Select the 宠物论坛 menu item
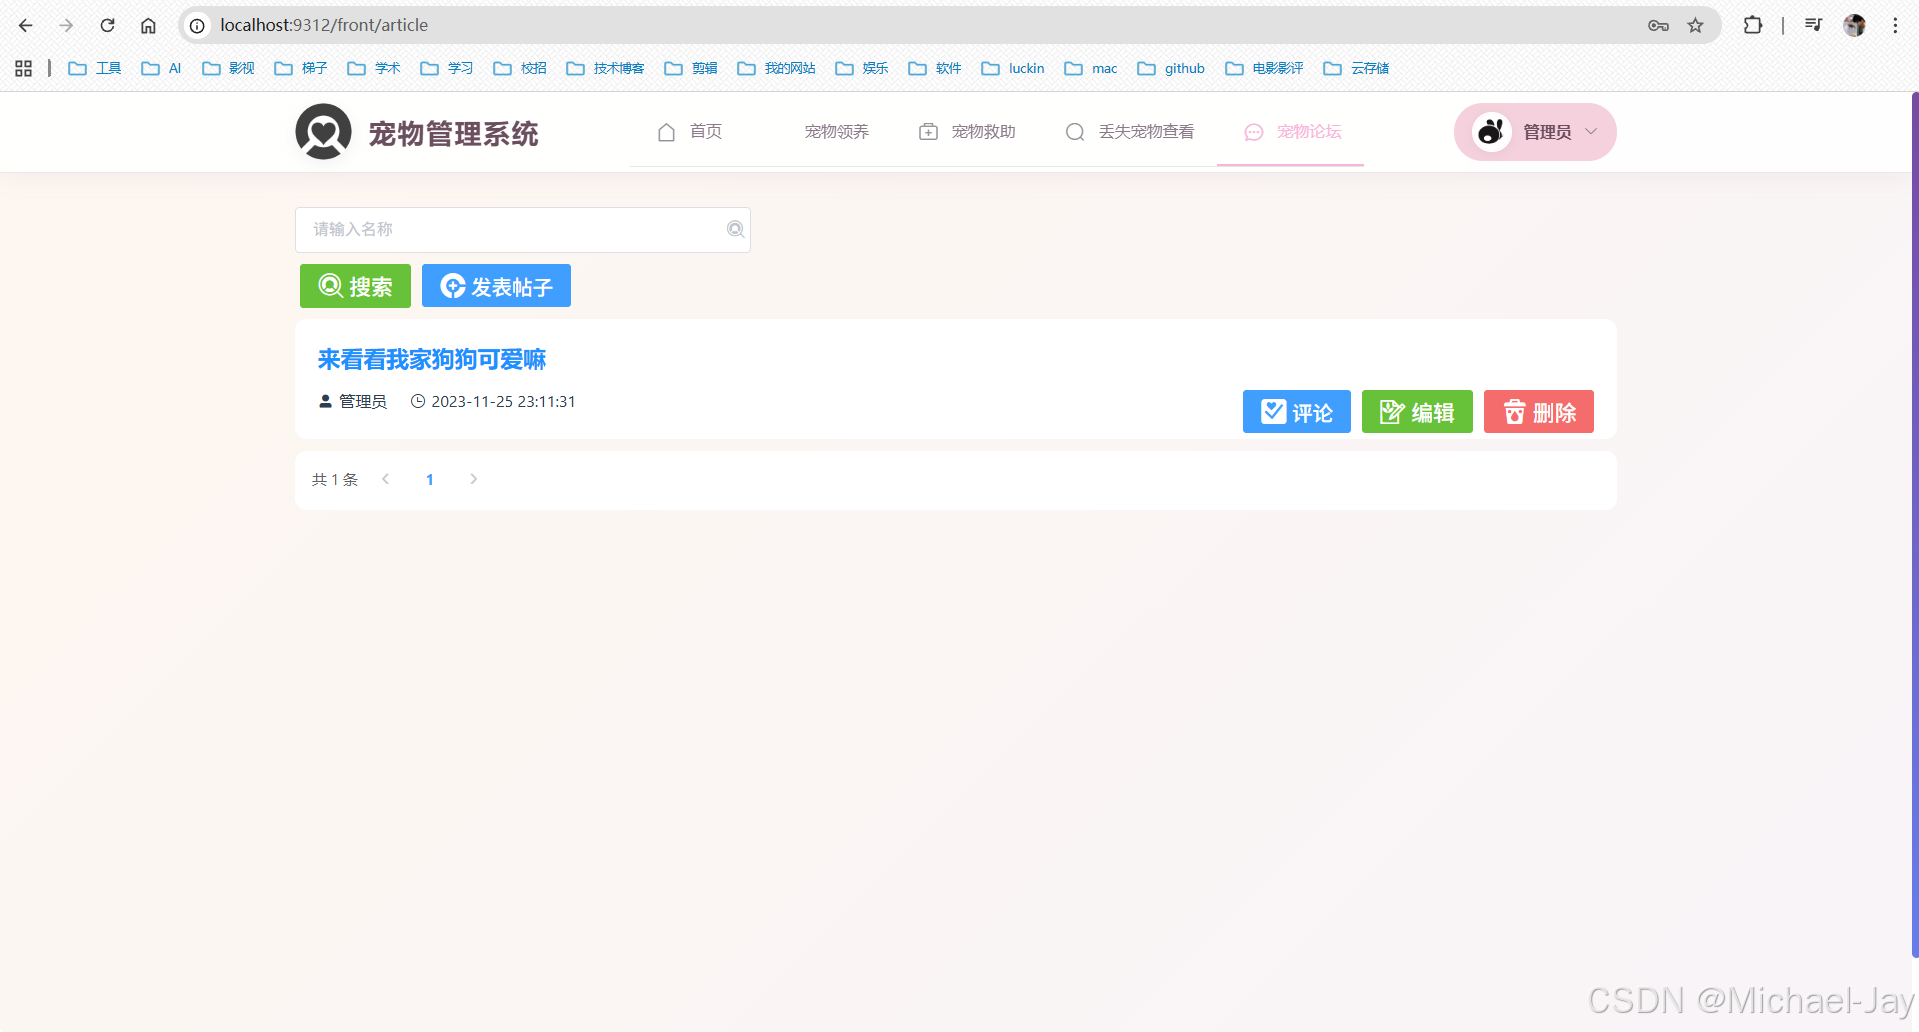 point(1291,132)
